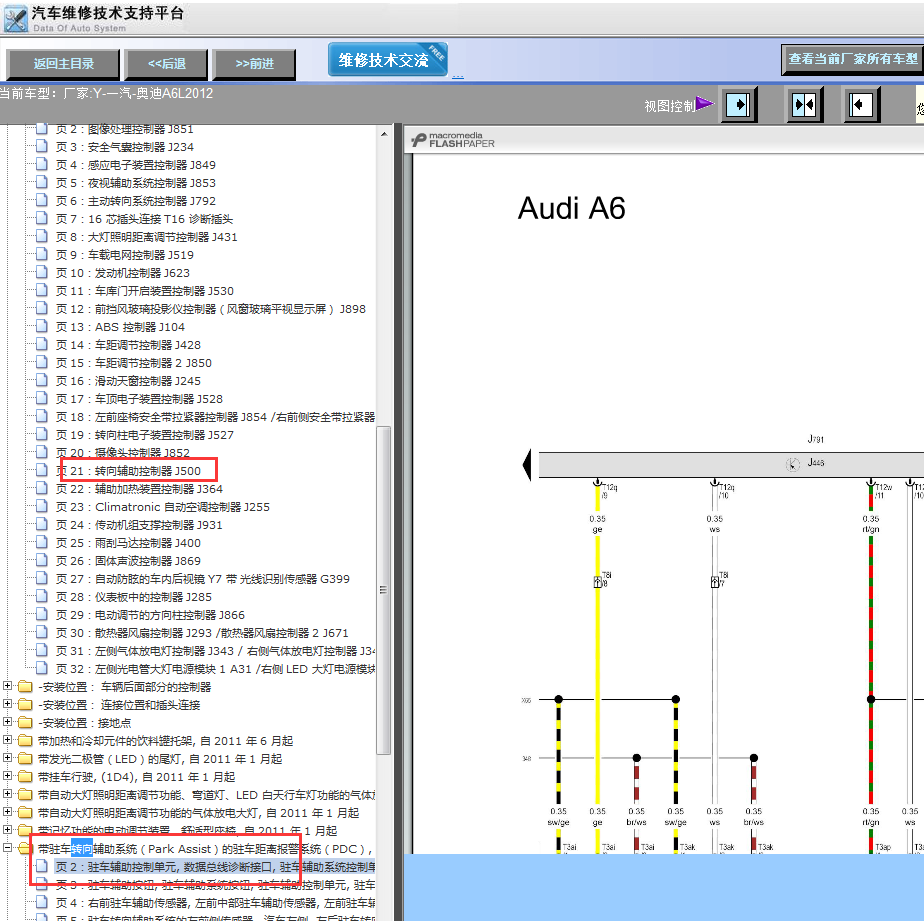Expand 带挂车行驶 (1D4) node
The width and height of the screenshot is (924, 921).
pos(7,776)
